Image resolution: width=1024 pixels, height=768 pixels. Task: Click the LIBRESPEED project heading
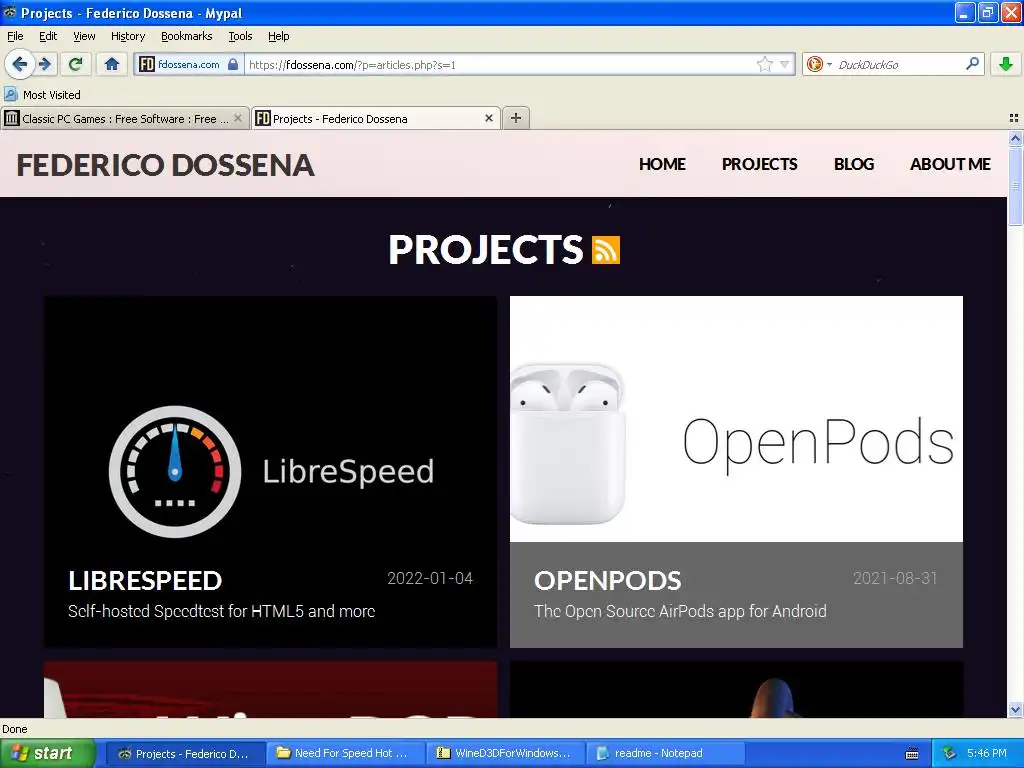point(145,581)
